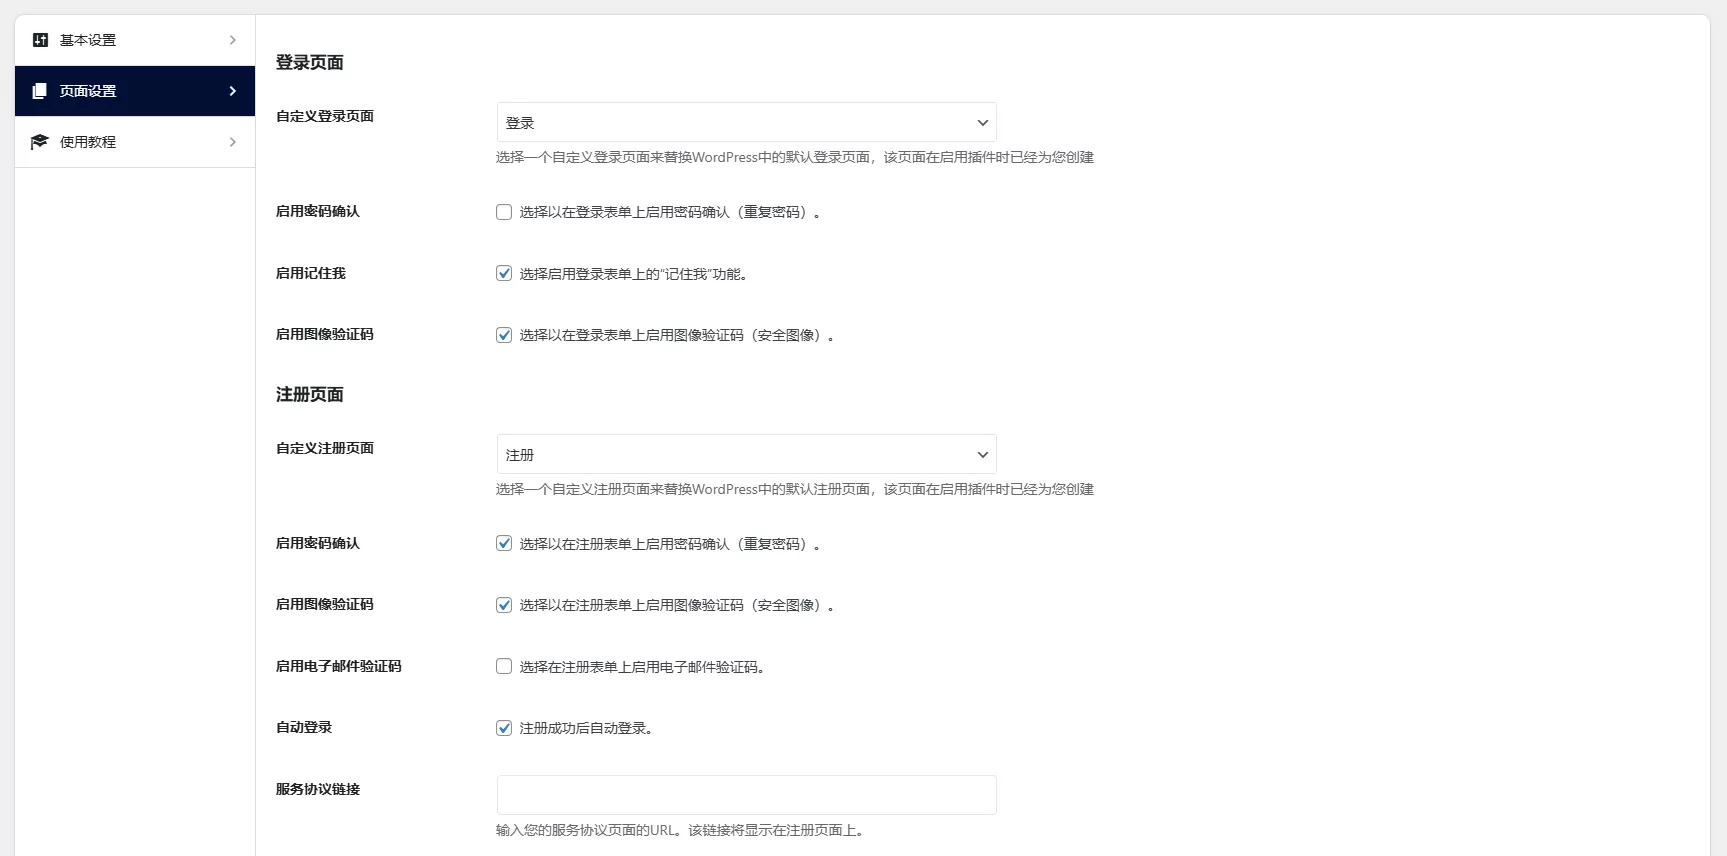Image resolution: width=1727 pixels, height=856 pixels.
Task: Click the 基本设置 sliders icon
Action: (x=40, y=40)
